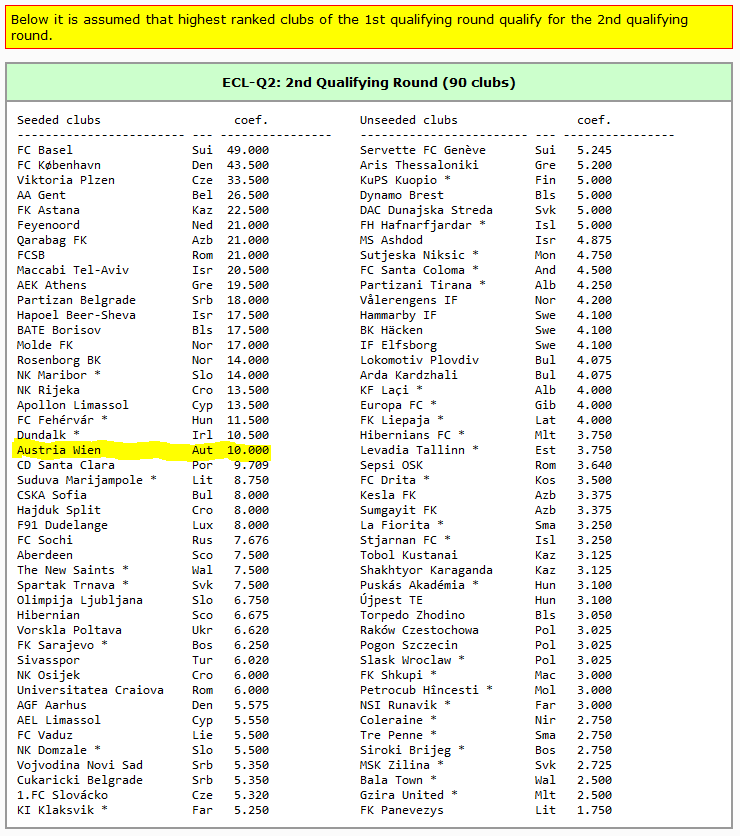This screenshot has width=740, height=836.
Task: Select 'Sepsi OSK' club entry
Action: 391,465
